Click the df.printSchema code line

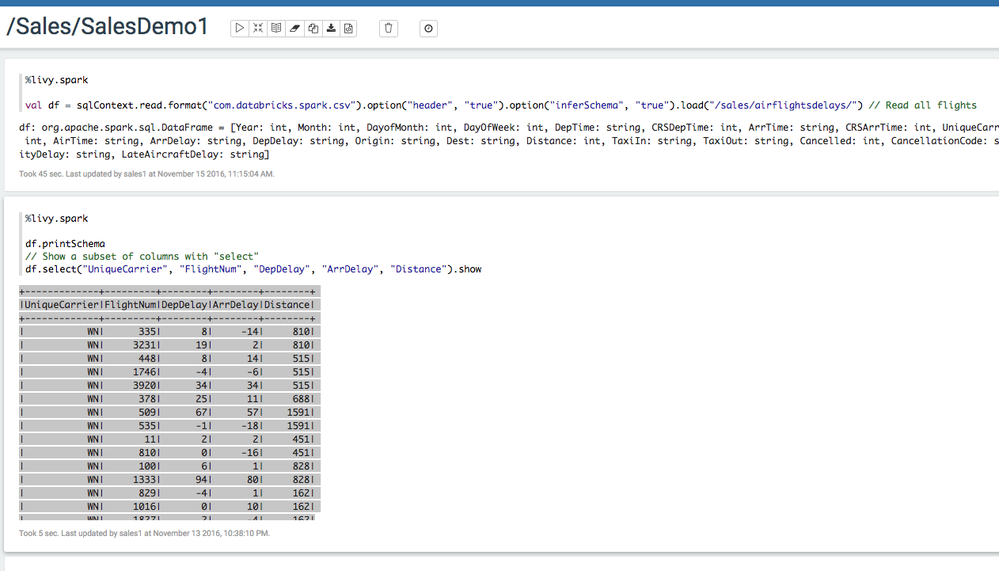click(x=65, y=243)
